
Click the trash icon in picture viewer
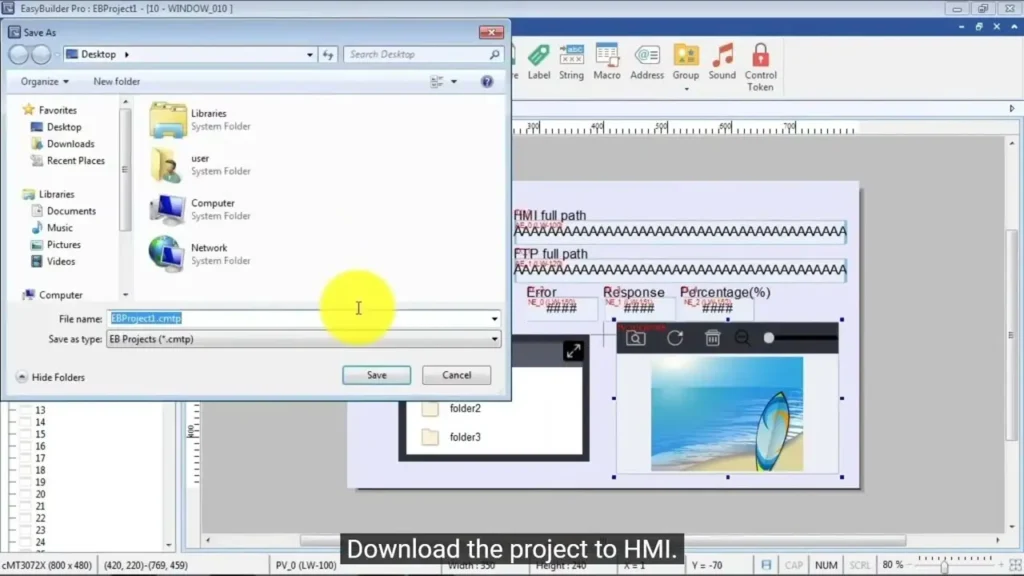click(x=713, y=338)
